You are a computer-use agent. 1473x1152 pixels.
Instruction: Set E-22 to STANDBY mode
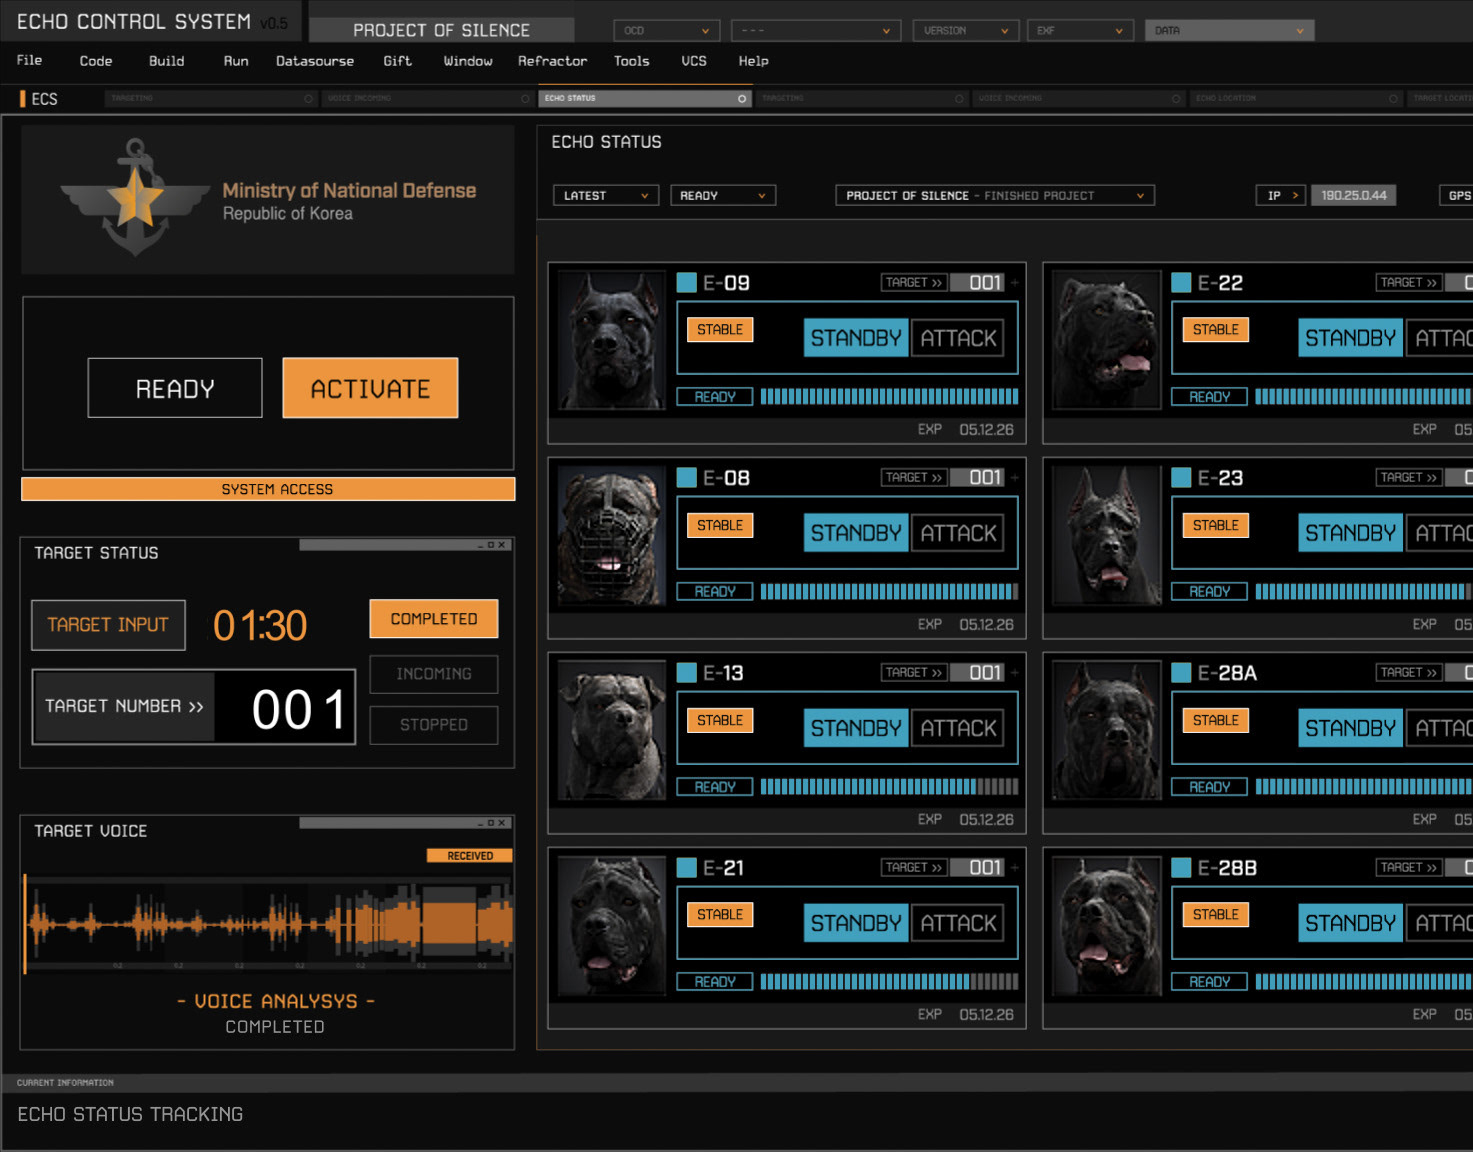click(1350, 338)
